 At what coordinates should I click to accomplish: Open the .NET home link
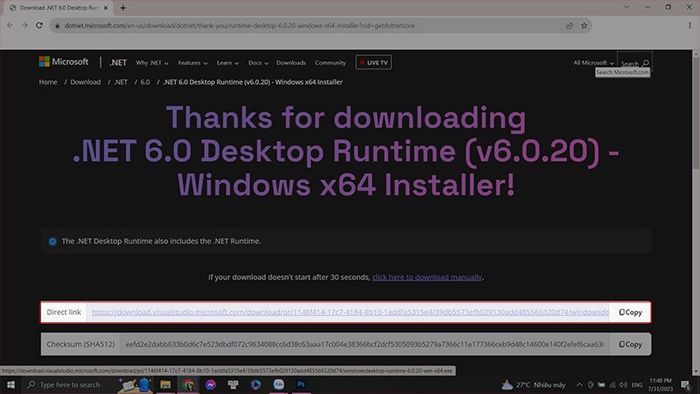tap(118, 62)
